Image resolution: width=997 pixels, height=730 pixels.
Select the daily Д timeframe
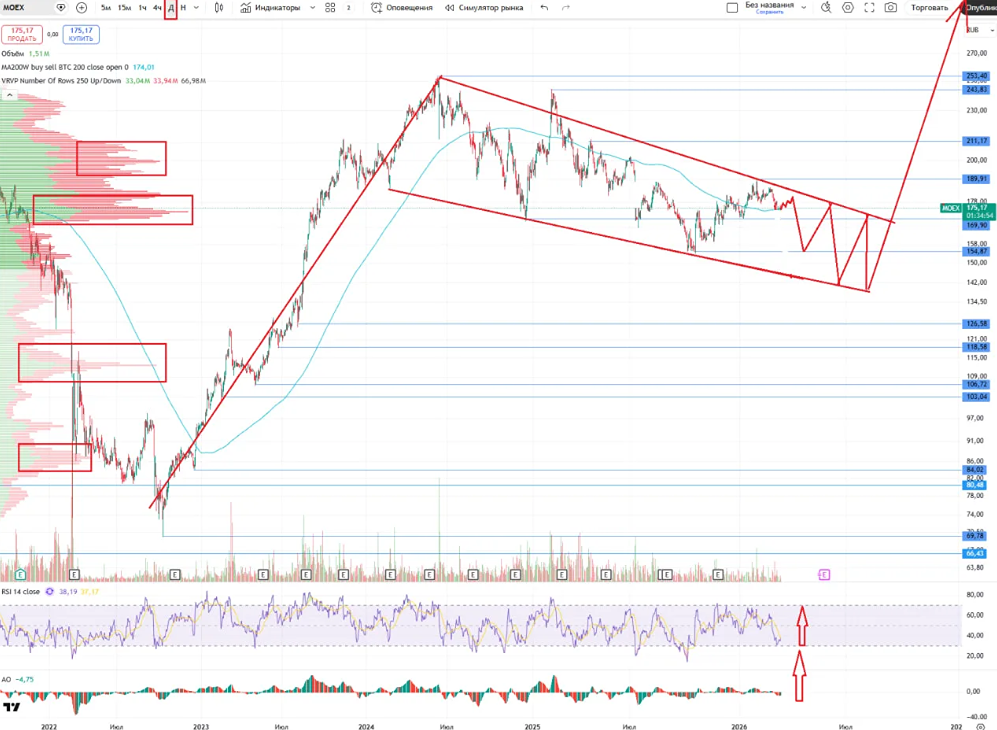170,8
